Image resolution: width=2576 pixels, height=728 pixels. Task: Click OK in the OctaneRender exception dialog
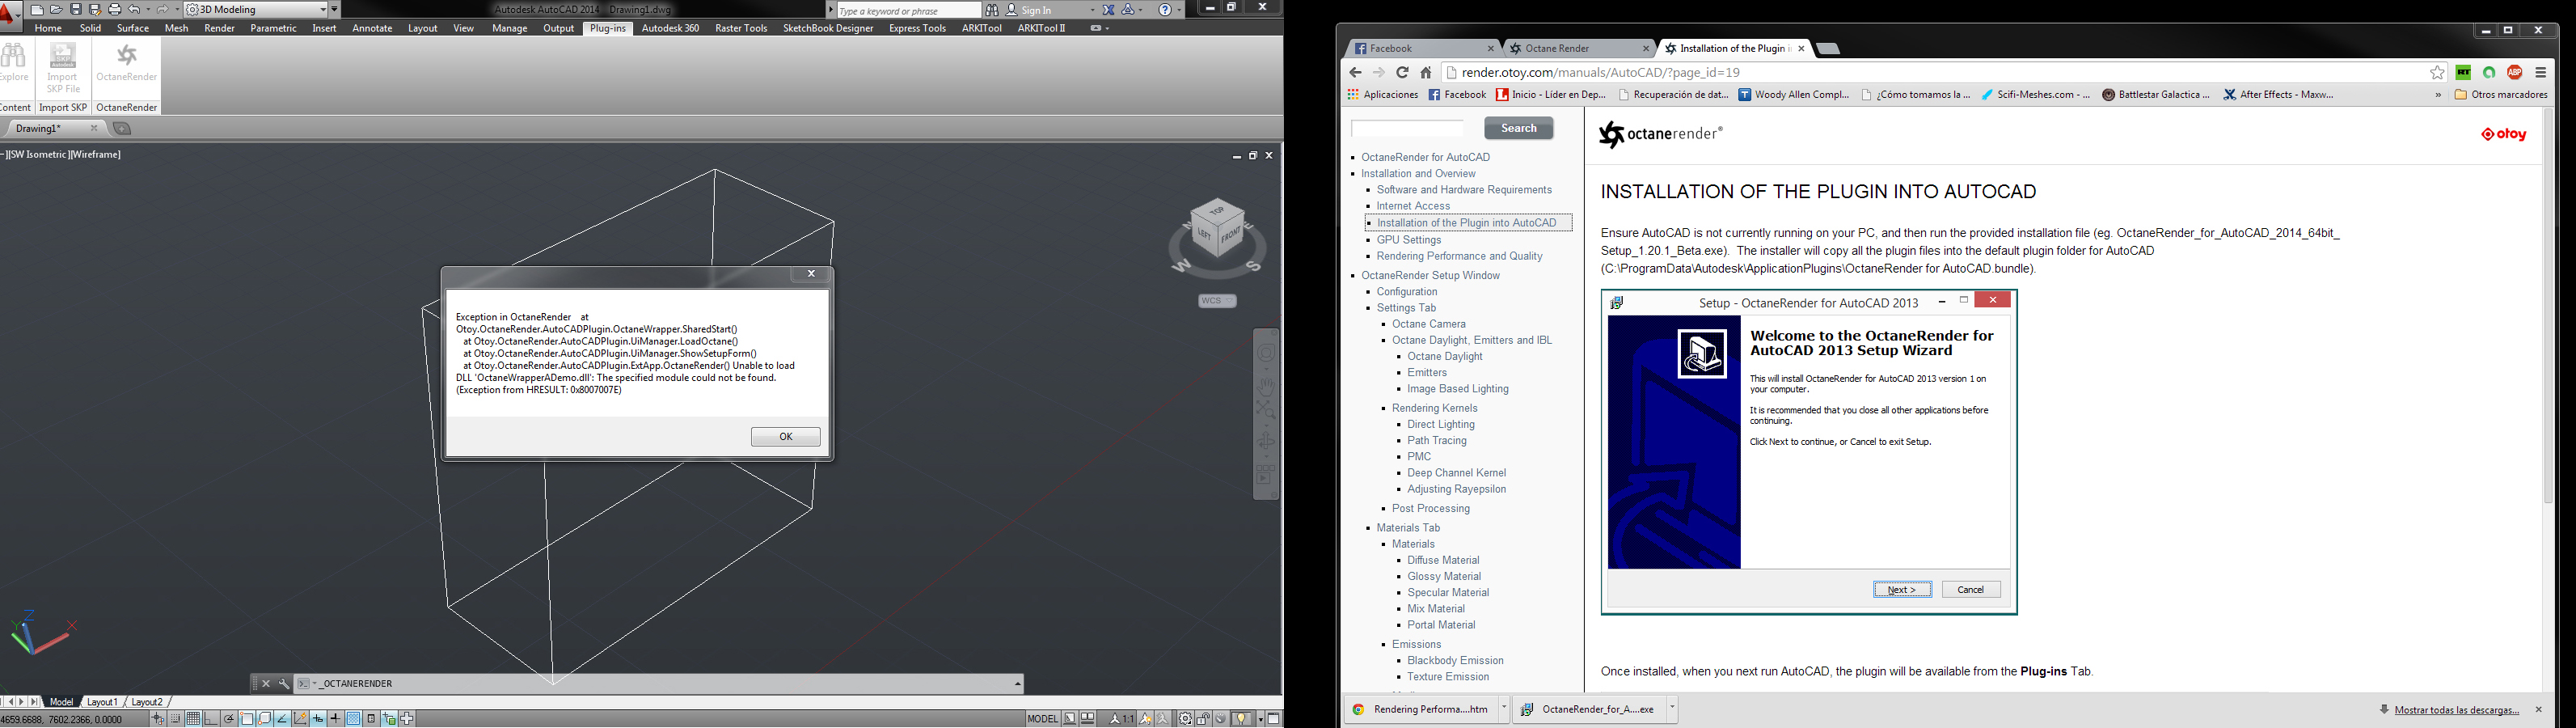(x=786, y=437)
